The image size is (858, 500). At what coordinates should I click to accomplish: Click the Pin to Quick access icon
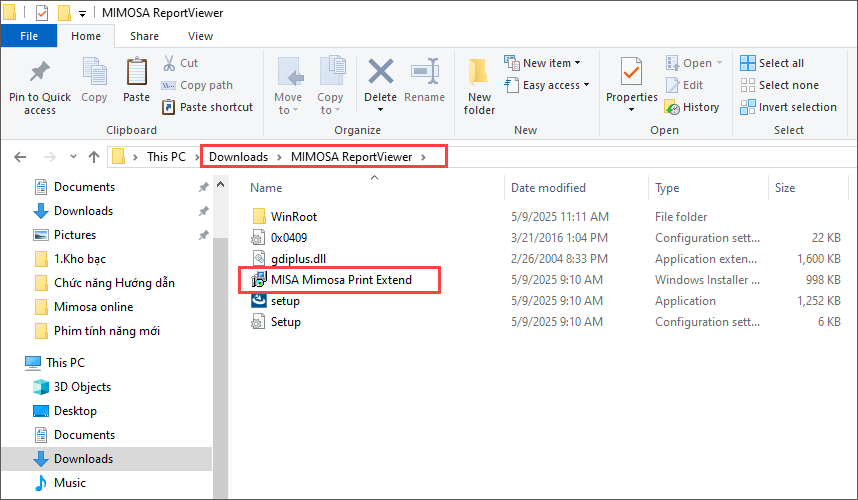tap(40, 73)
